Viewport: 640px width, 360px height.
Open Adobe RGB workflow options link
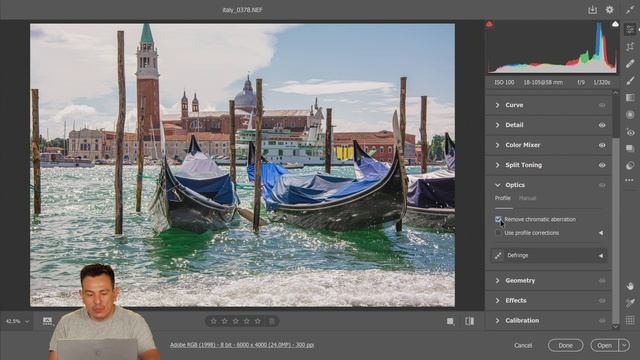[242, 345]
